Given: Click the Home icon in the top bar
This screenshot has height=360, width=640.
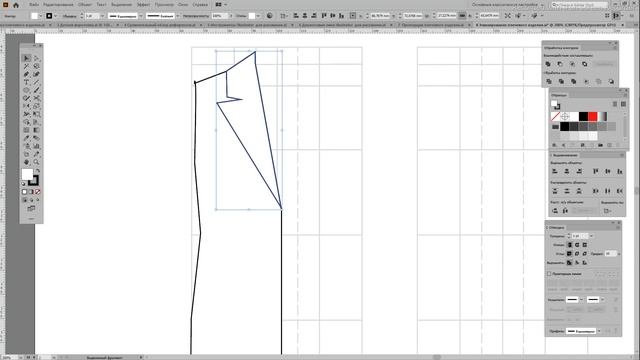Looking at the screenshot, I should [16, 5].
